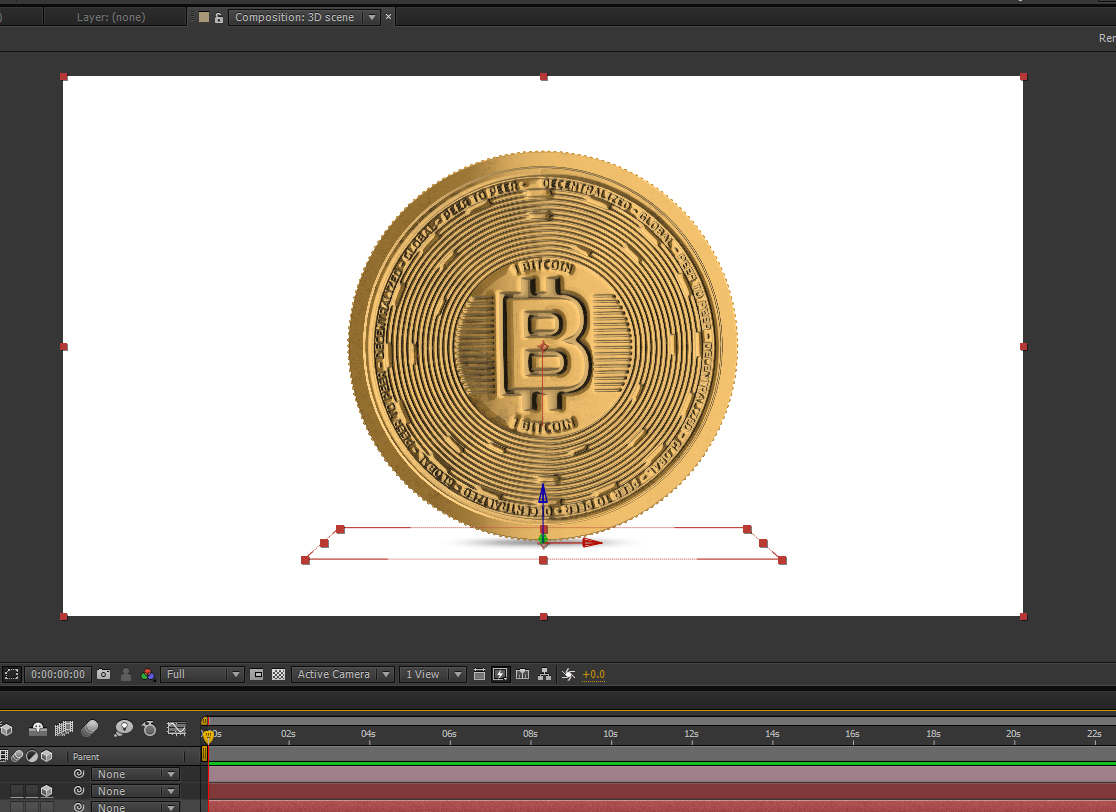Open the Parent dropdown on the first layer
1116x812 pixels.
[135, 773]
